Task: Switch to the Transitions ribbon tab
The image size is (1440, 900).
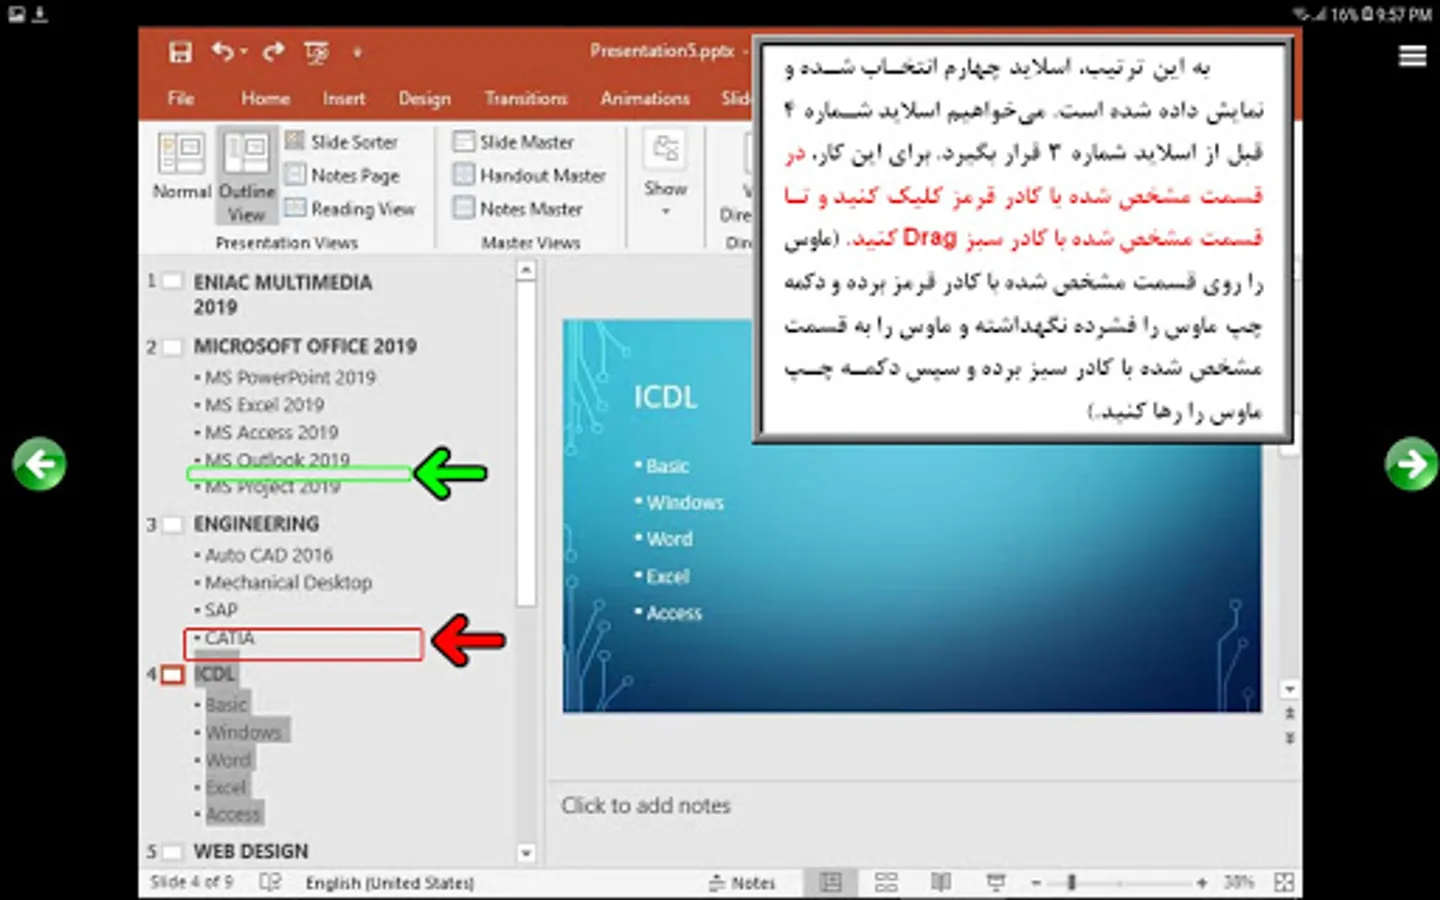Action: pyautogui.click(x=526, y=98)
